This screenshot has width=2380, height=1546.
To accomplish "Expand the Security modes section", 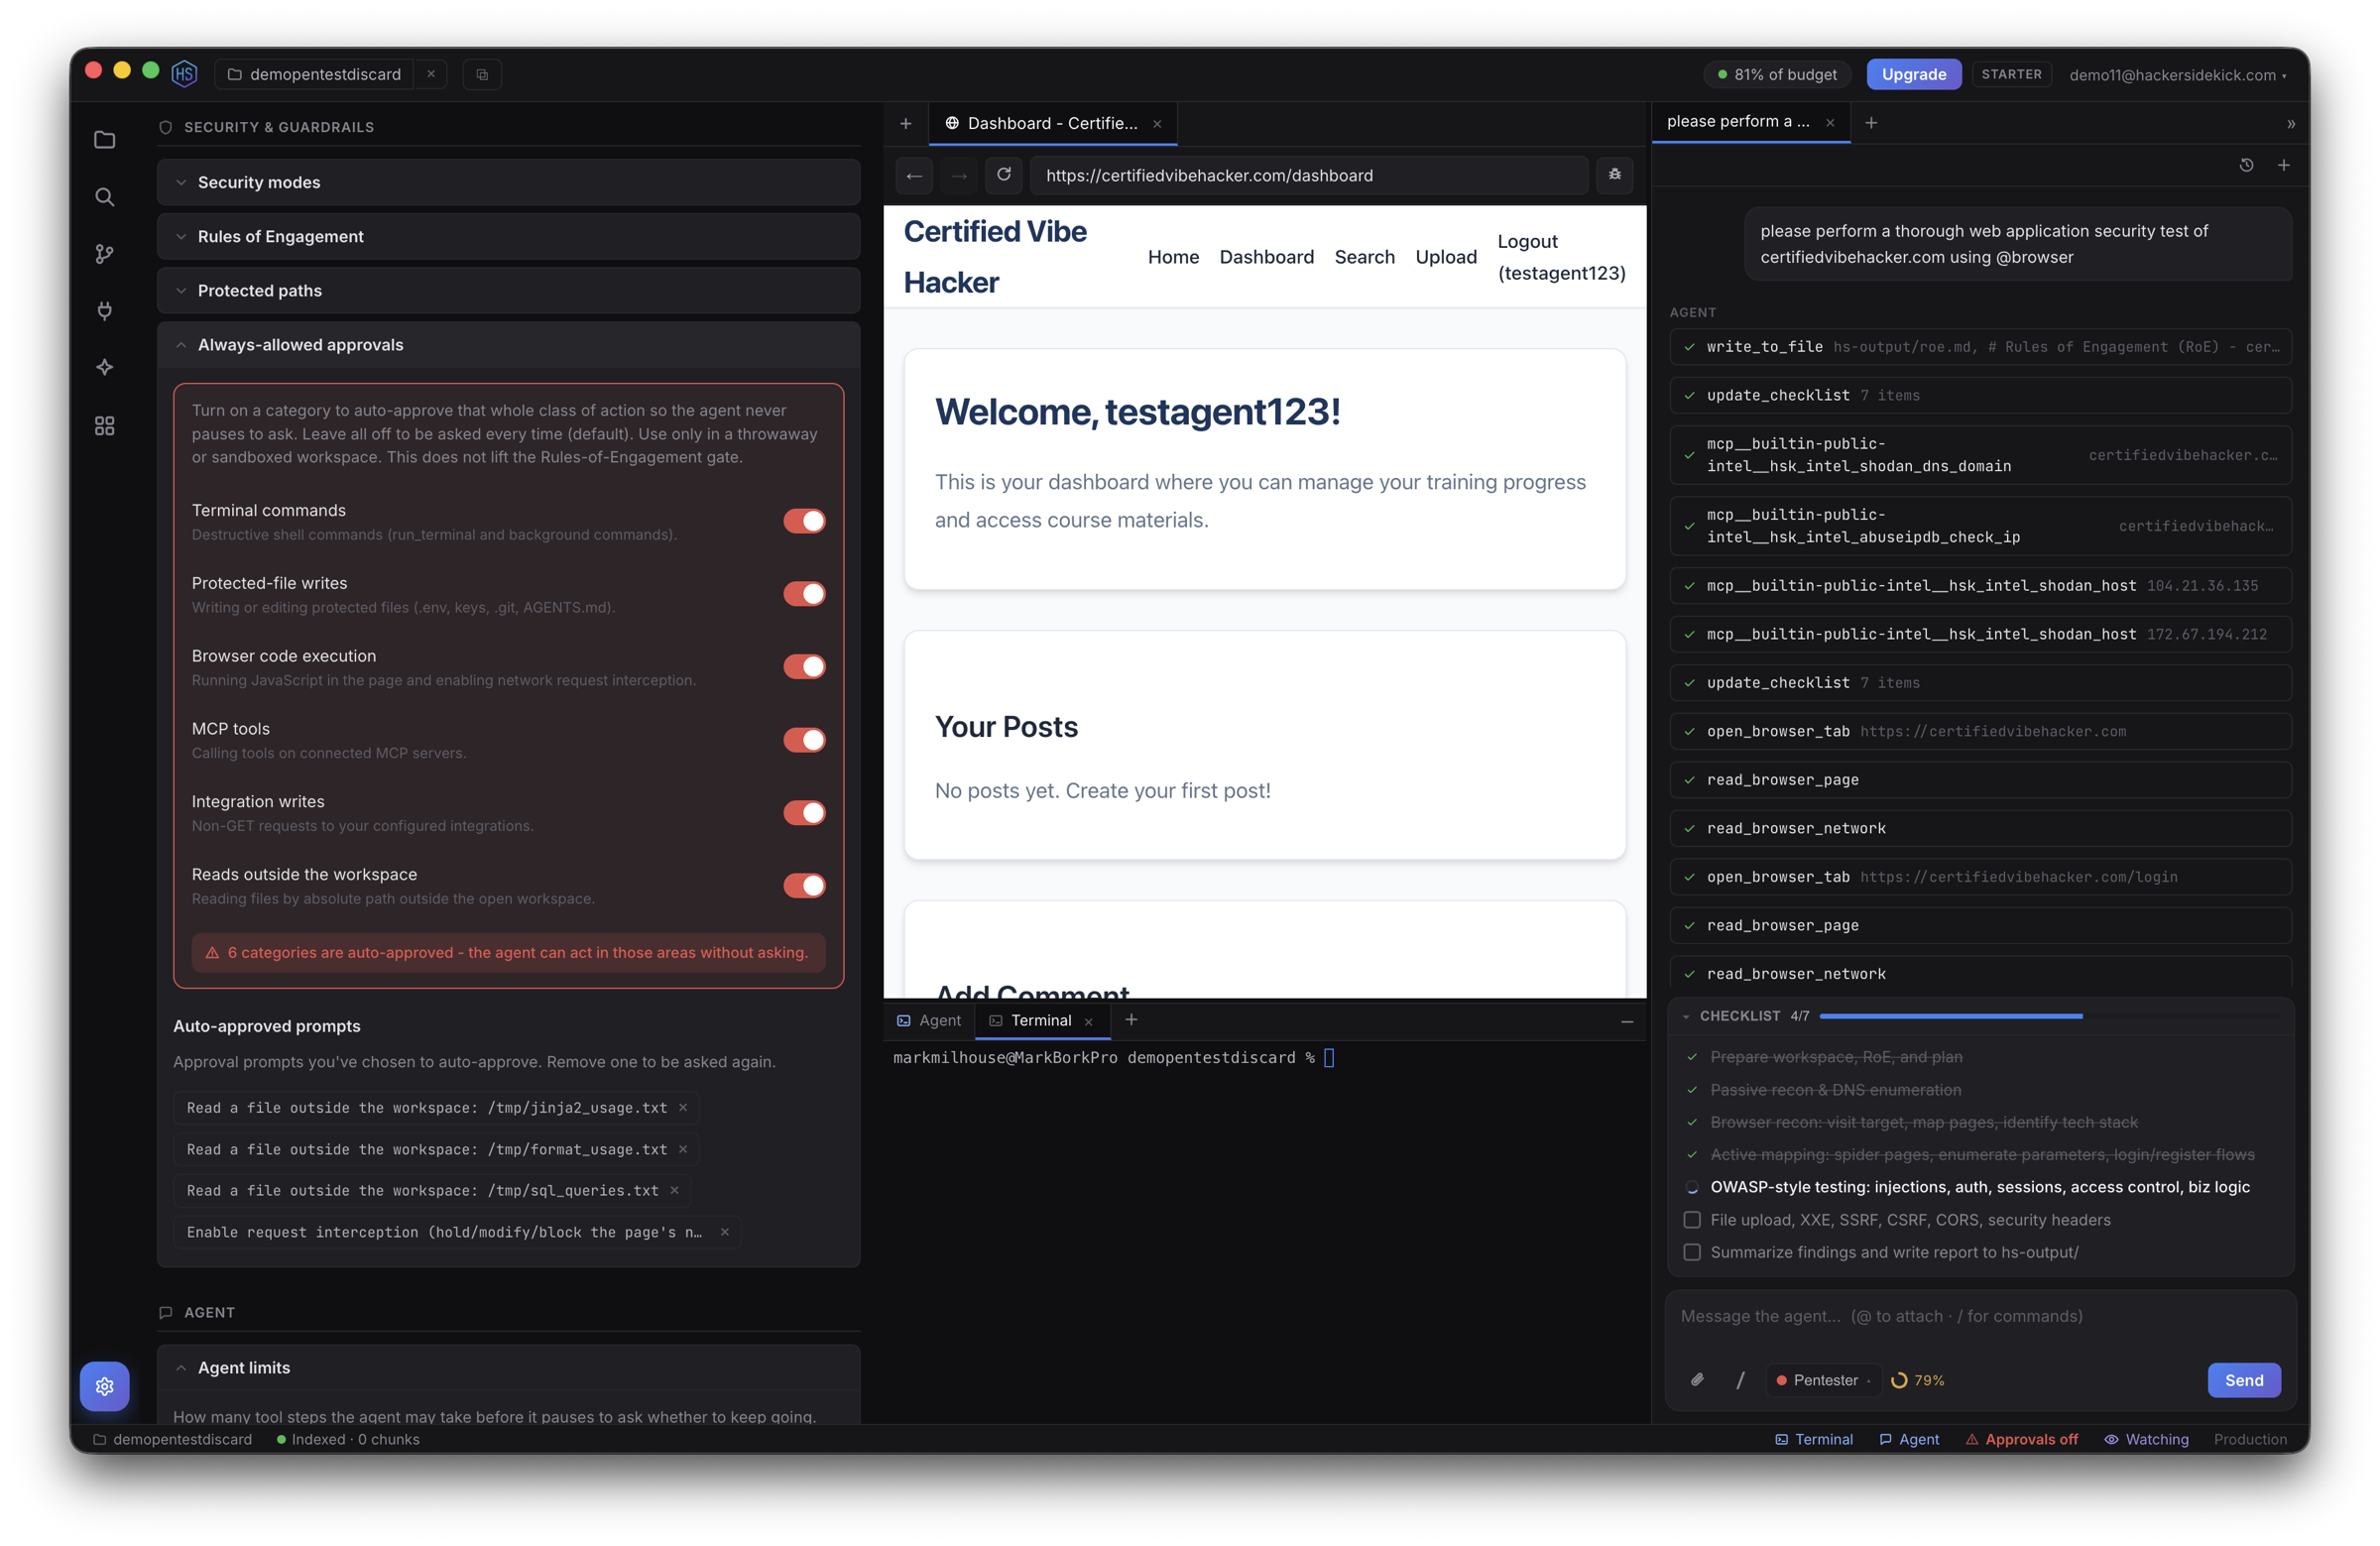I will pos(508,182).
